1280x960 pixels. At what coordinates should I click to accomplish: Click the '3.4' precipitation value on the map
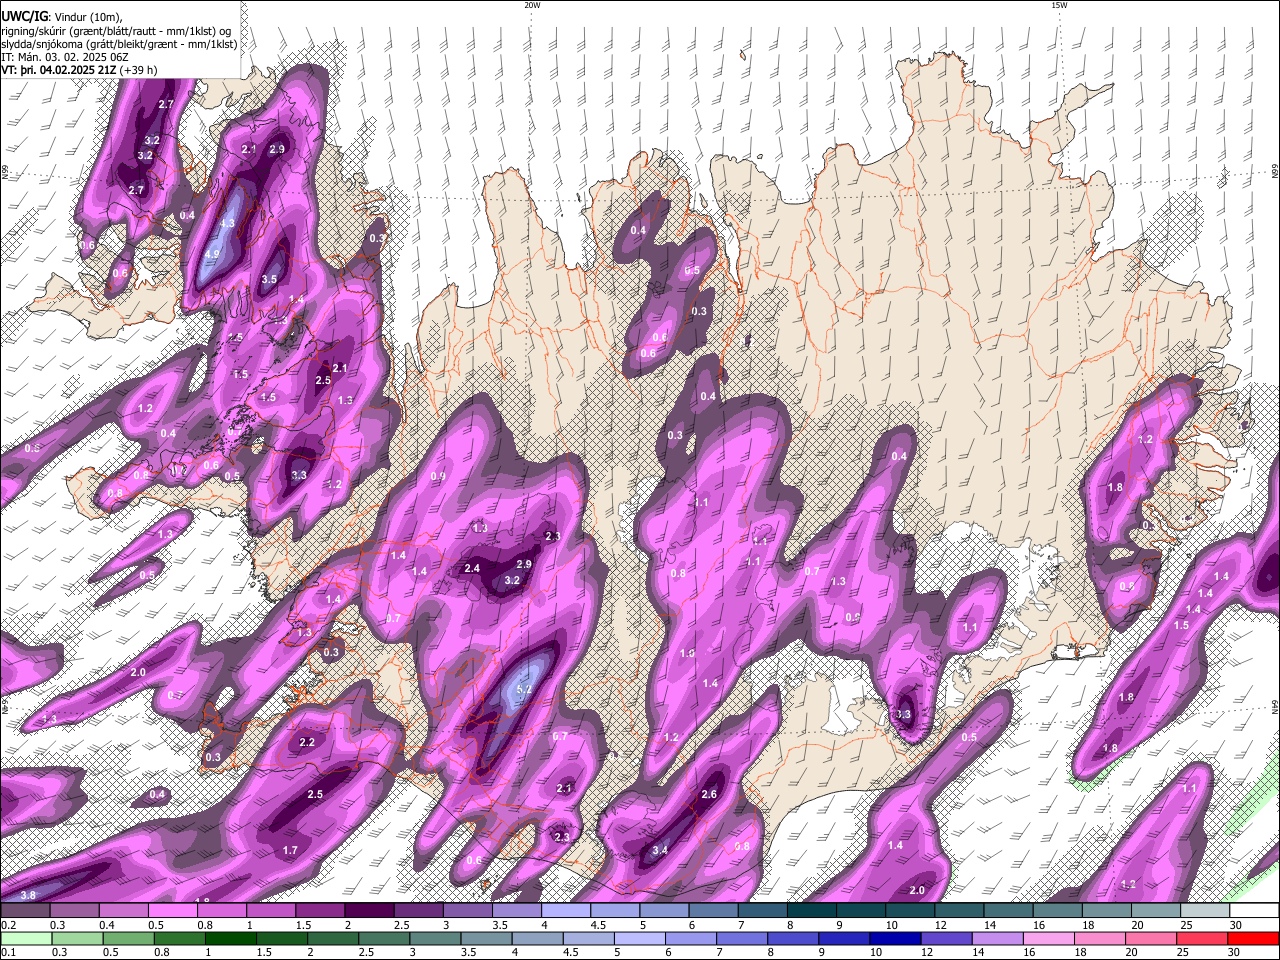[x=660, y=851]
